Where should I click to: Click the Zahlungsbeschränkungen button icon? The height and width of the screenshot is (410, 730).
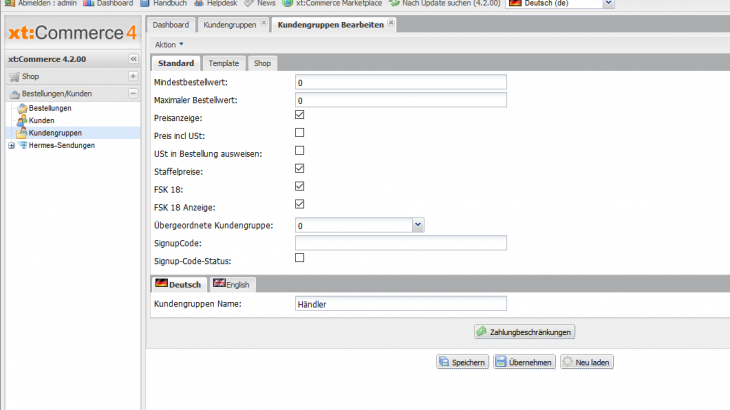[482, 331]
